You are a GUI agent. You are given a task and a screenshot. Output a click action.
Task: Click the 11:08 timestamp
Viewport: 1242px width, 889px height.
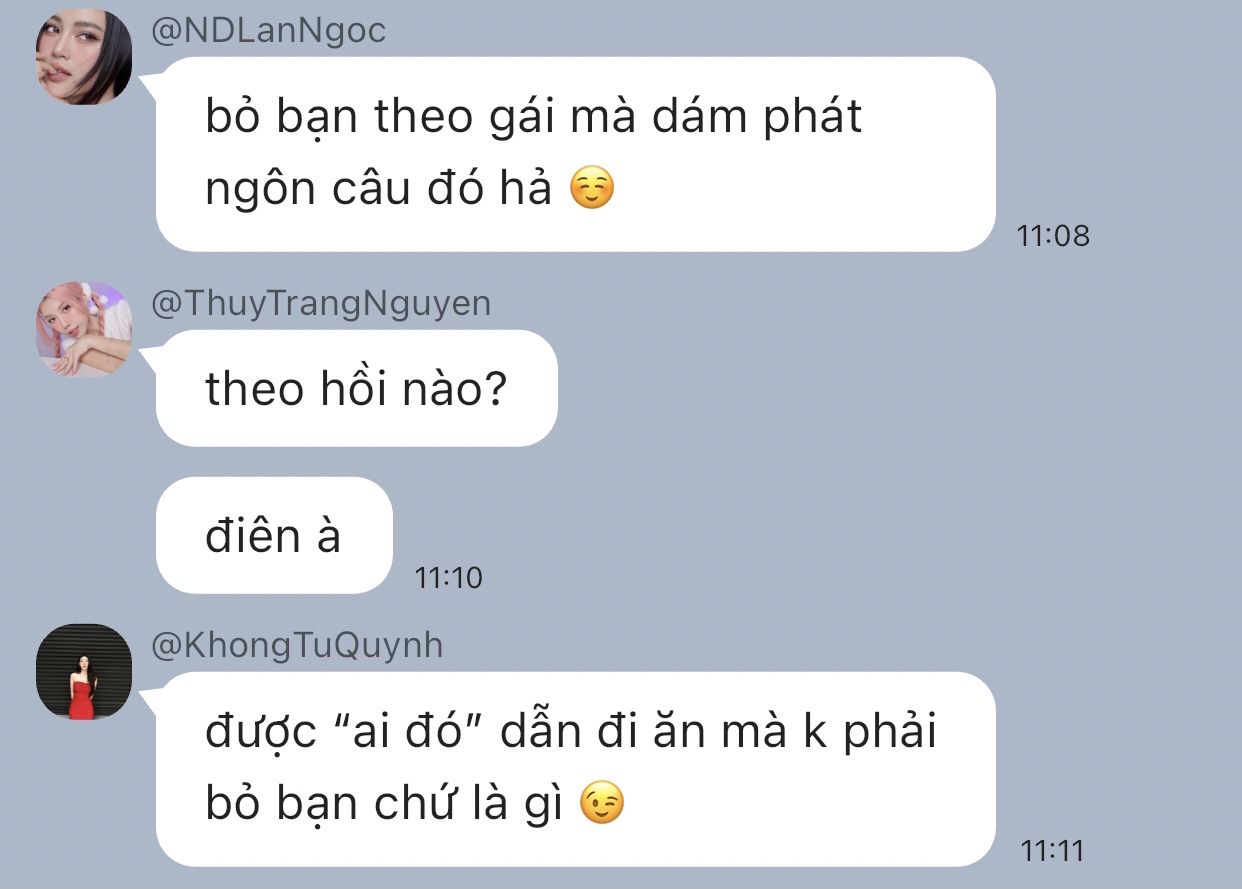[x=1053, y=236]
